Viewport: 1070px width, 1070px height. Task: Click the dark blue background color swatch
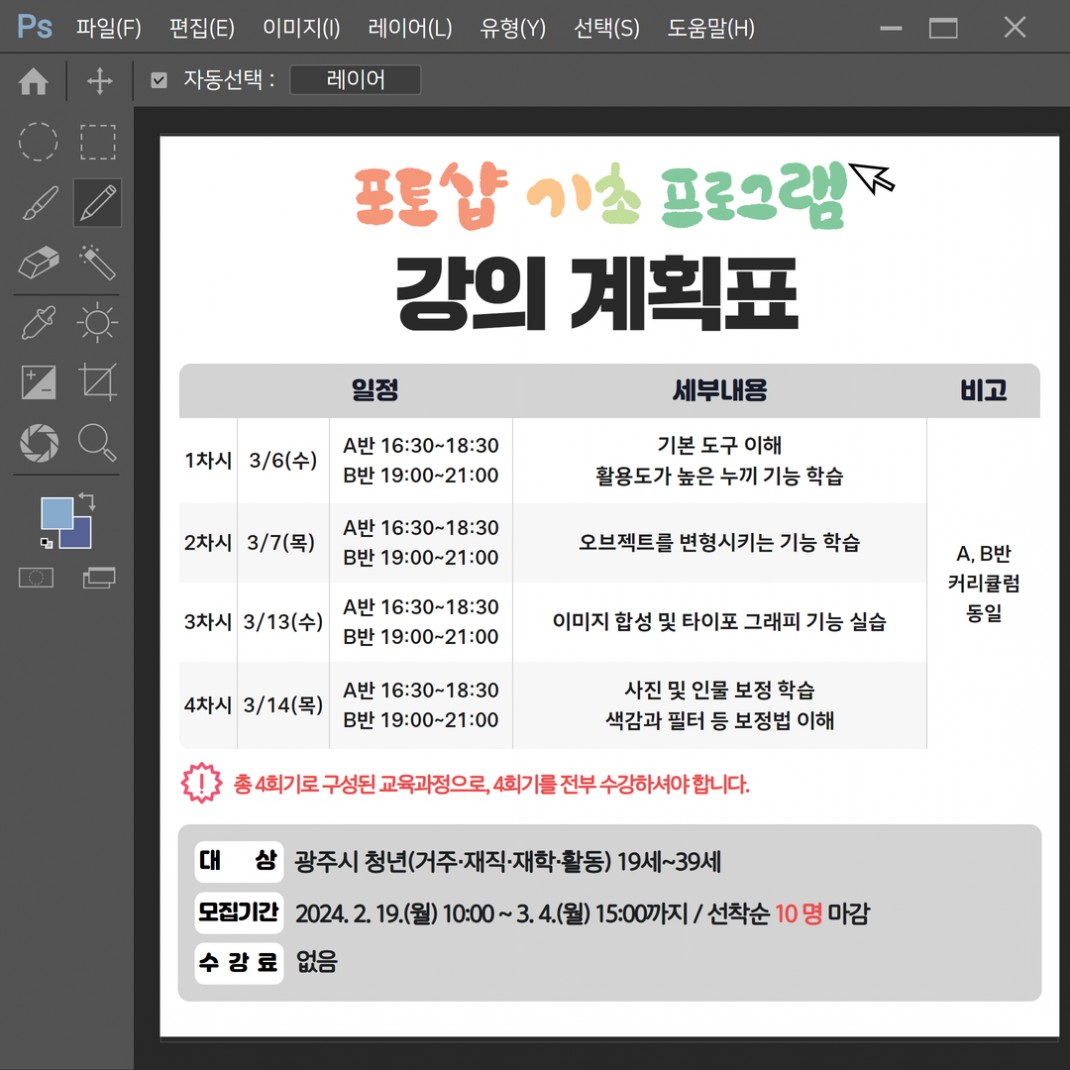[x=81, y=537]
